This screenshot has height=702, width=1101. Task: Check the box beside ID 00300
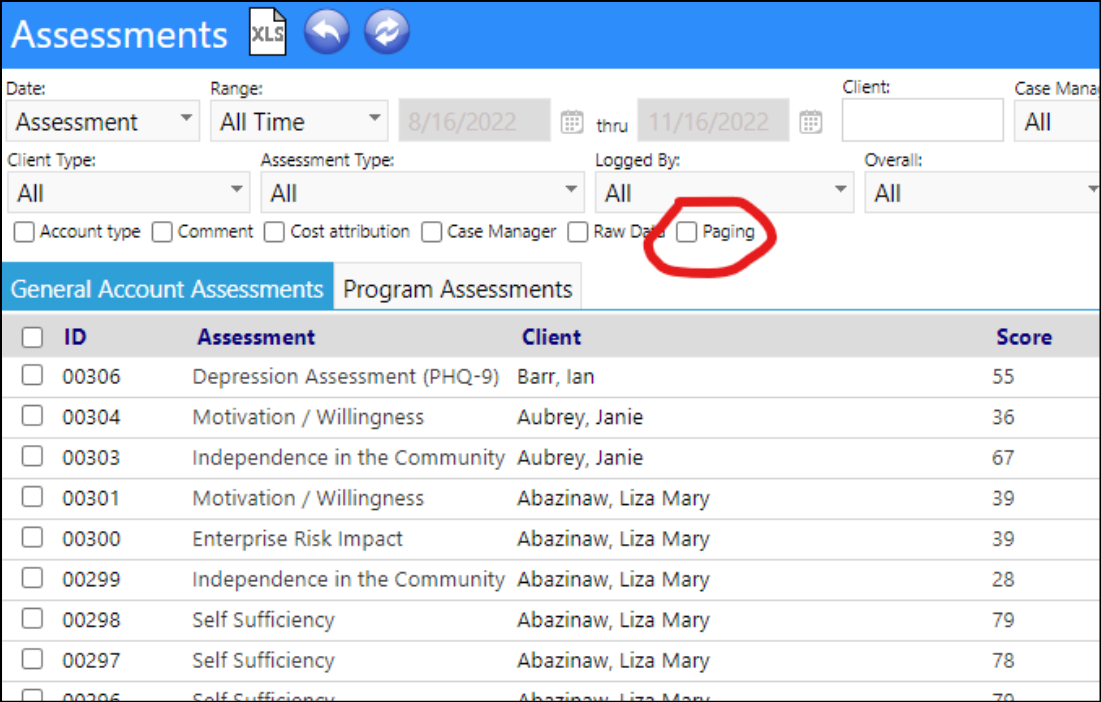(x=32, y=538)
